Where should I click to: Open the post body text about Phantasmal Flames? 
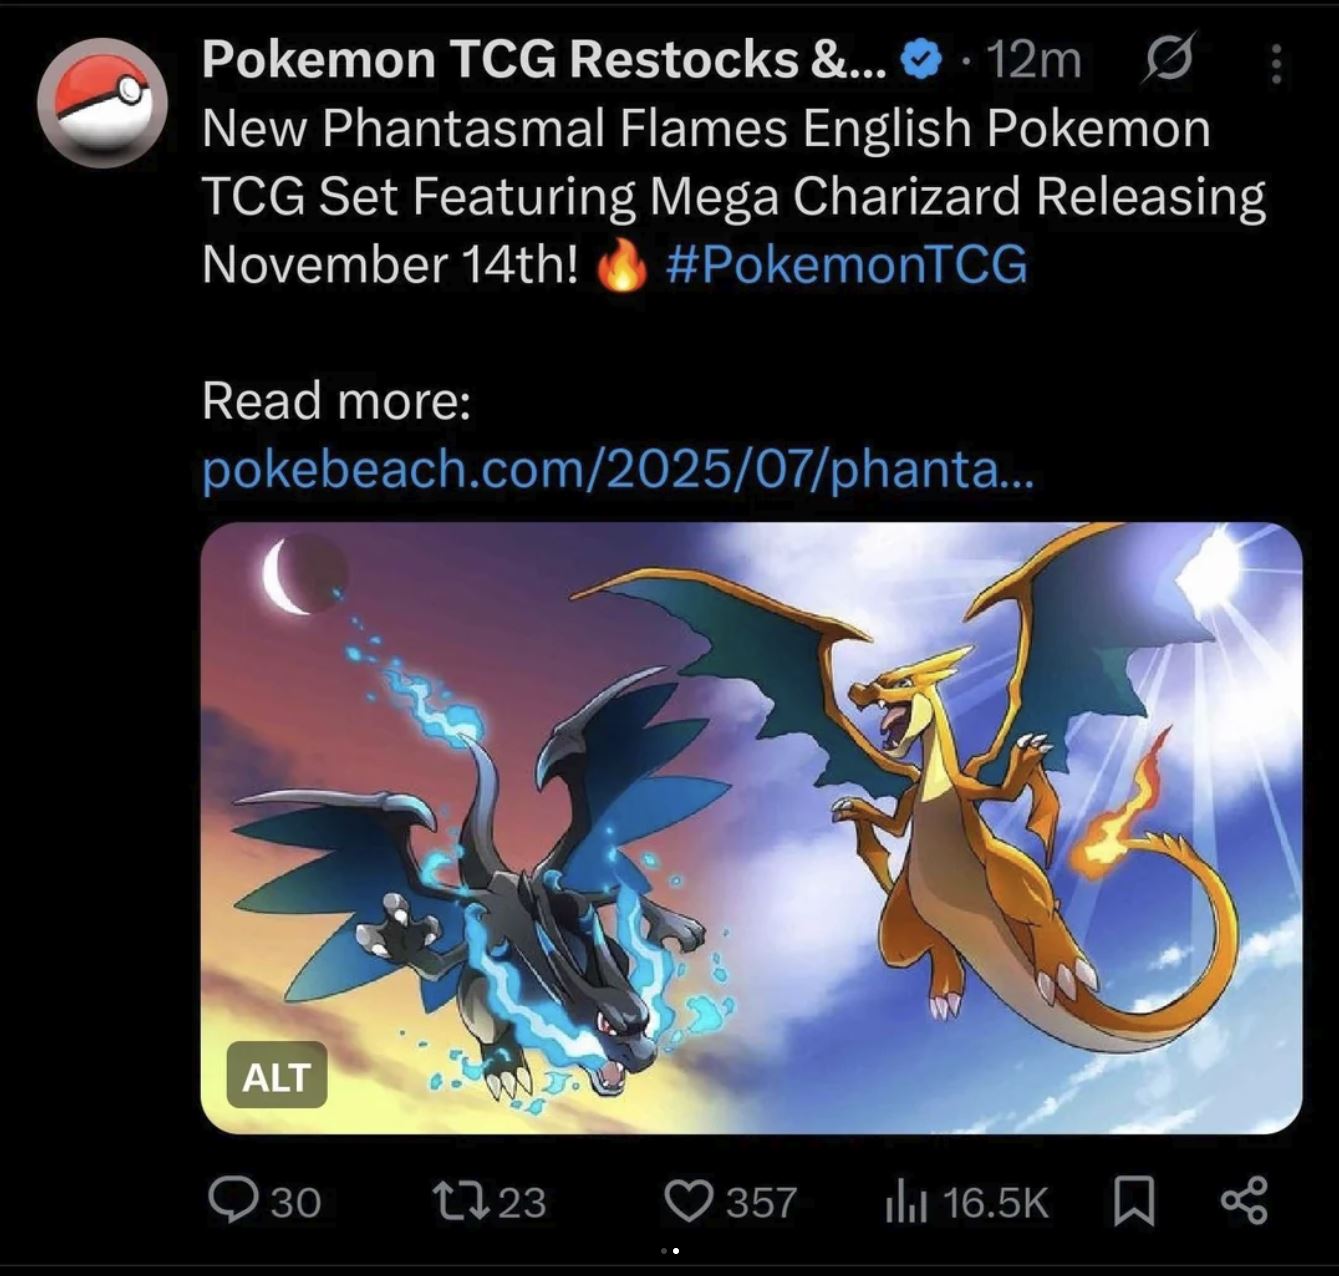733,196
